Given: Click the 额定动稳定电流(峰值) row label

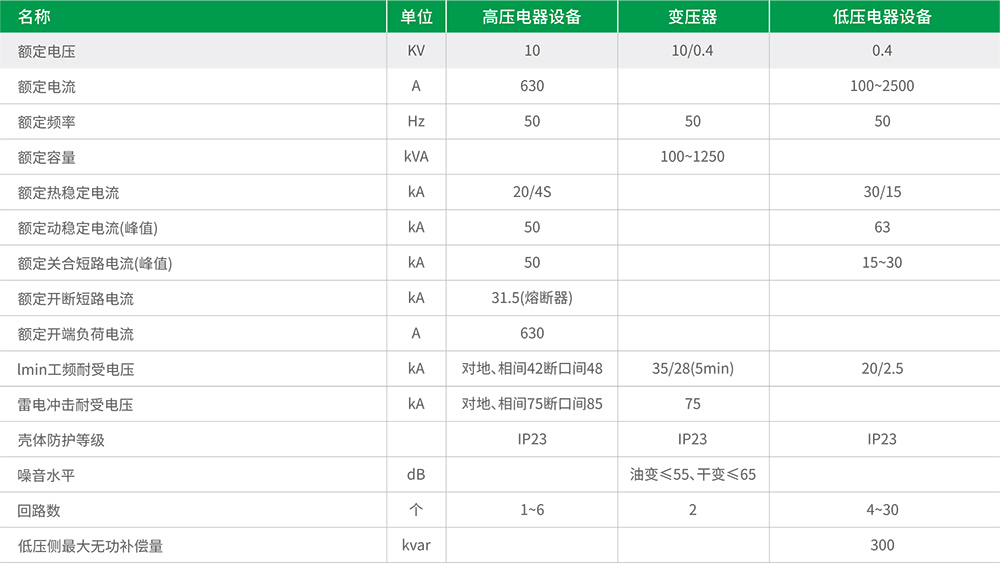Looking at the screenshot, I should [88, 228].
